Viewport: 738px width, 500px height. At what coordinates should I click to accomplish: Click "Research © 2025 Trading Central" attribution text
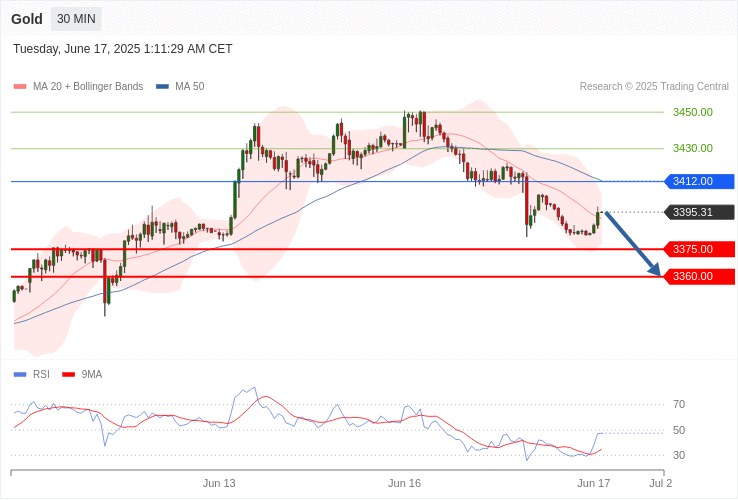click(654, 87)
